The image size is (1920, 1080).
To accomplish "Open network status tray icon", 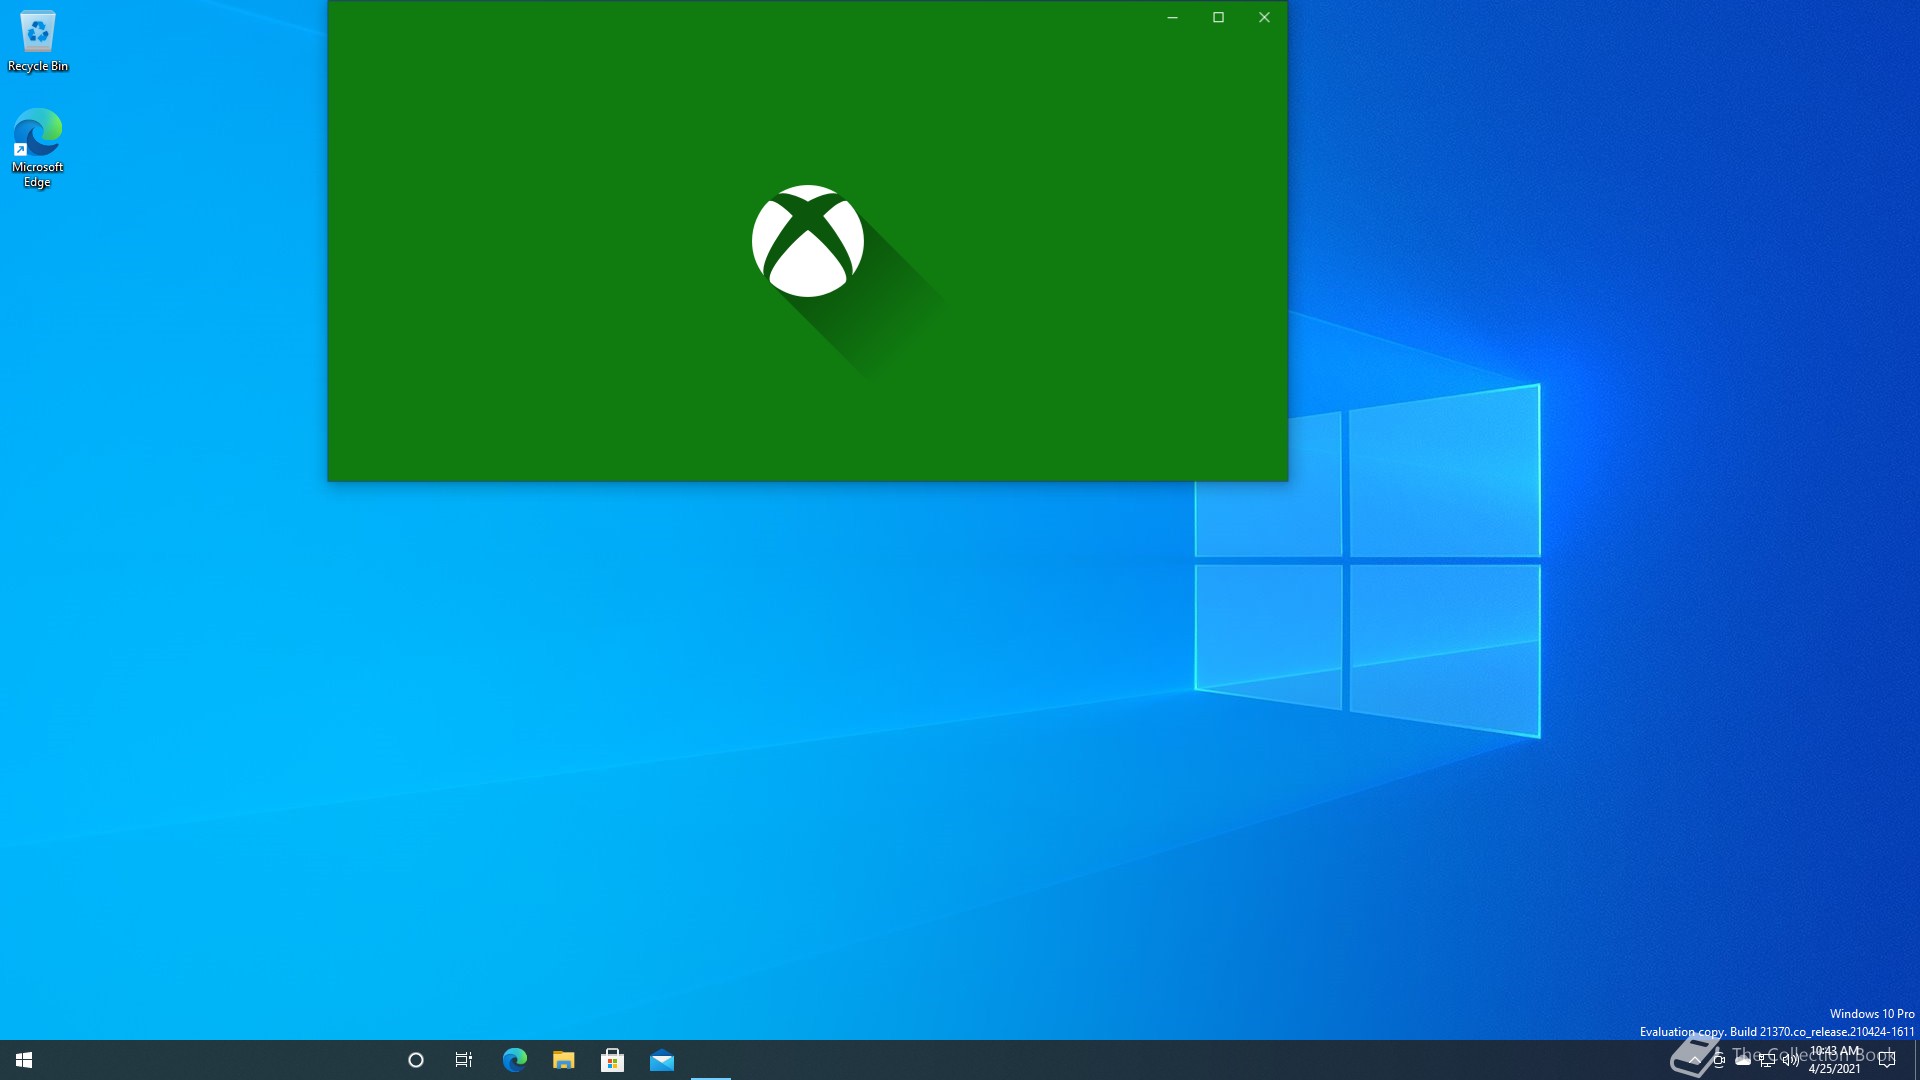I will [1767, 1060].
